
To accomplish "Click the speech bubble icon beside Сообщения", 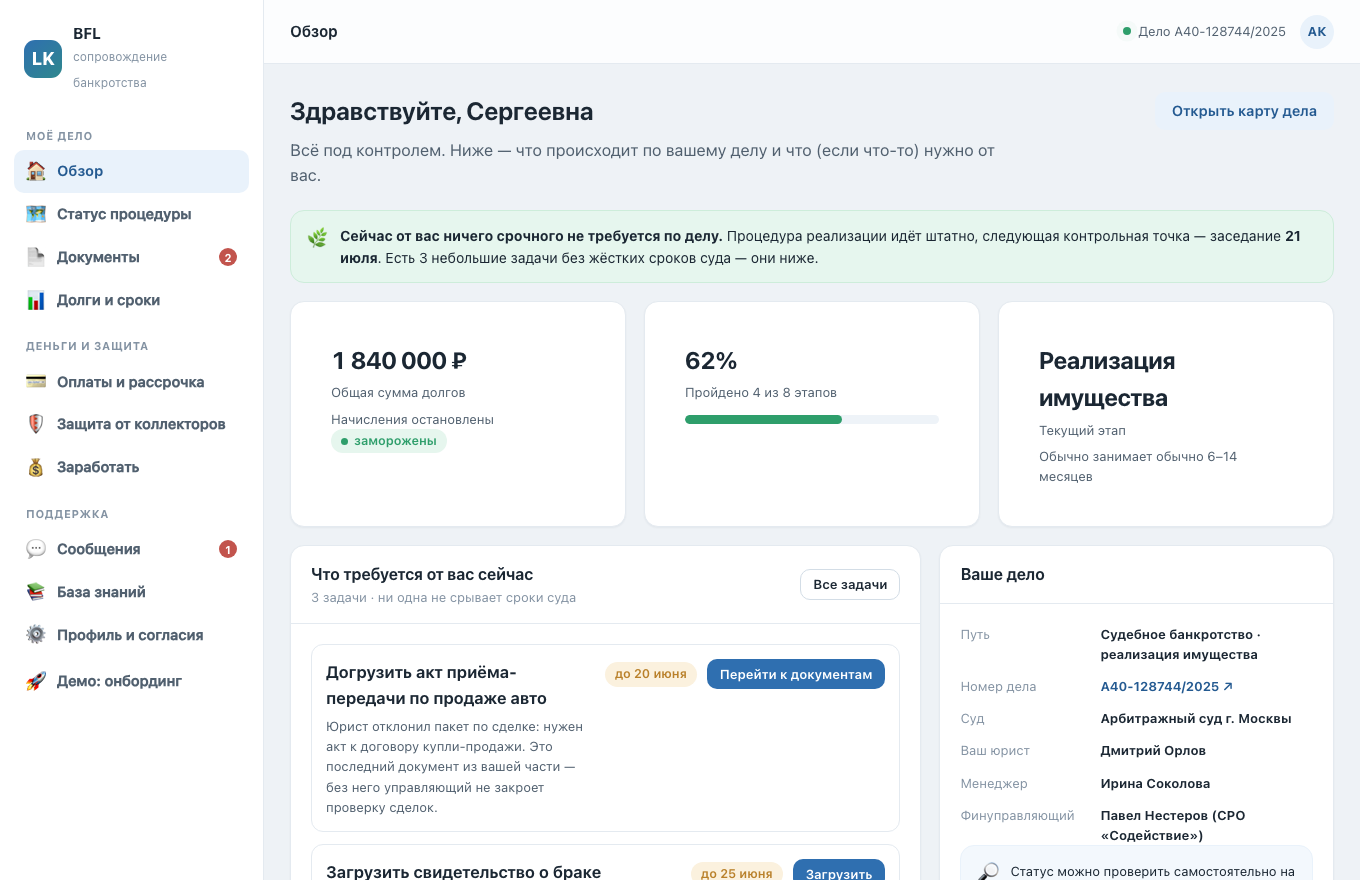I will click(x=36, y=549).
